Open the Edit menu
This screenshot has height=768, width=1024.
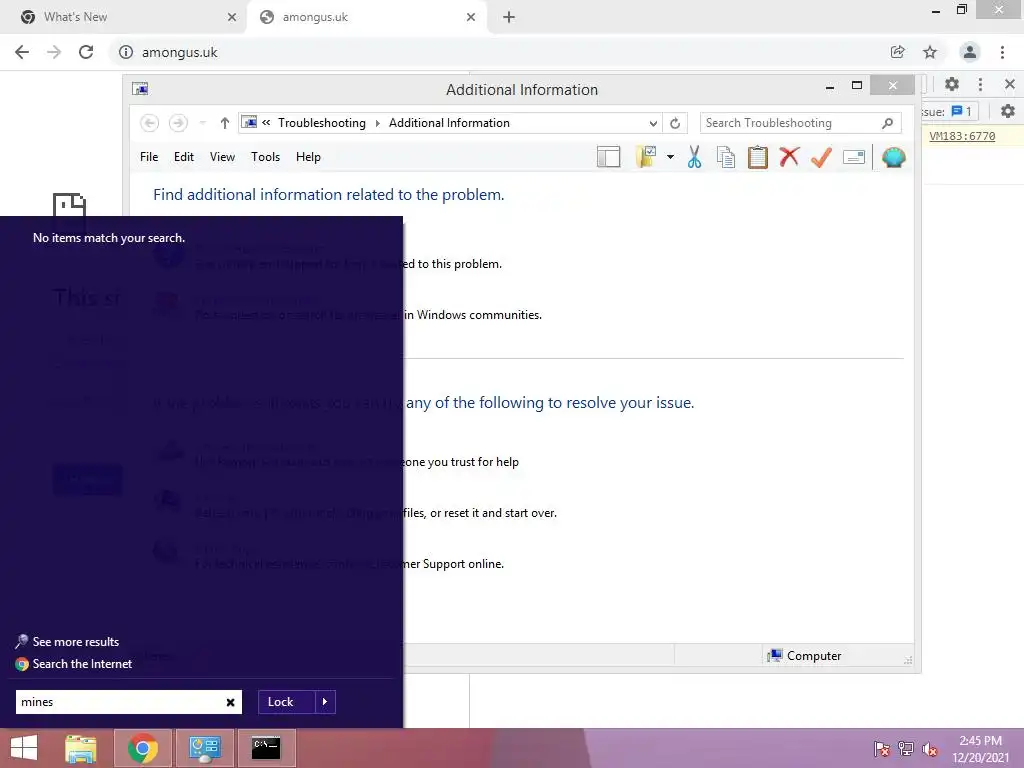point(184,157)
